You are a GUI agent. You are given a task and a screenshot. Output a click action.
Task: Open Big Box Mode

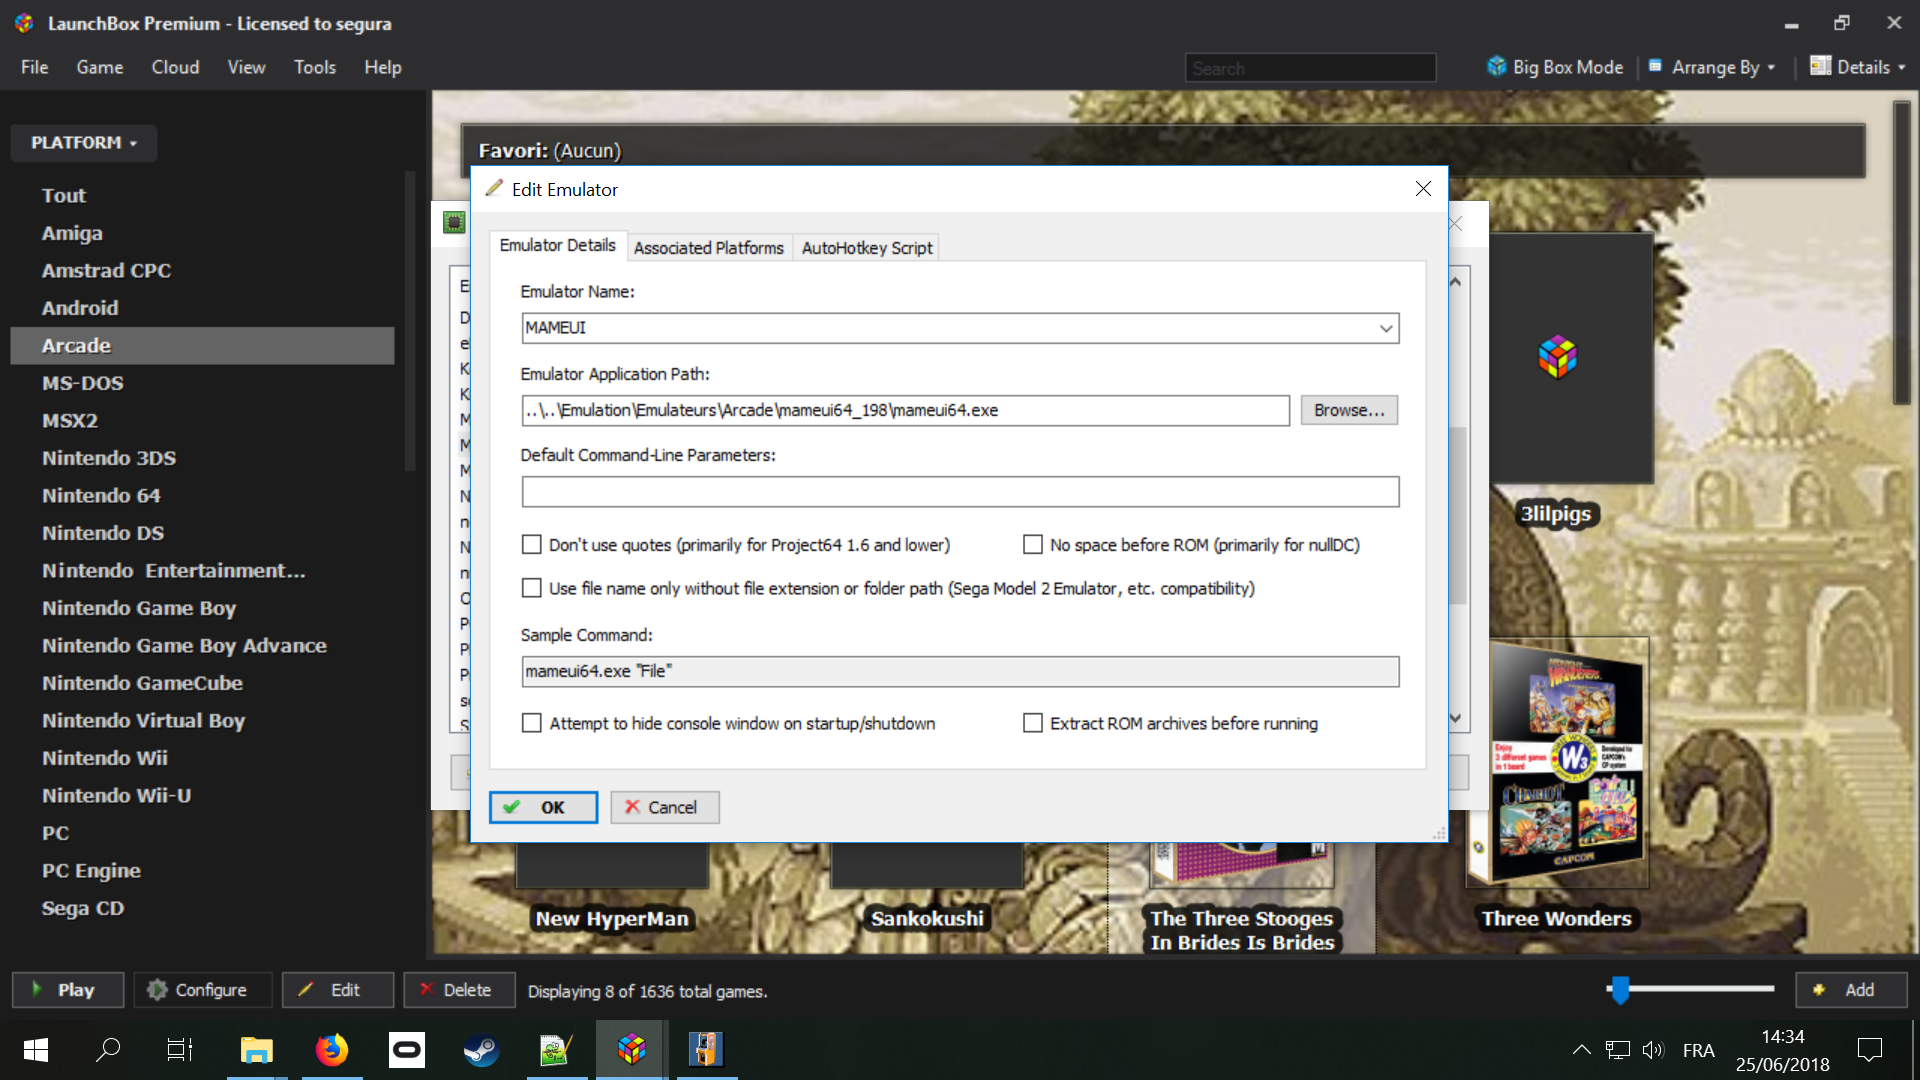point(1555,67)
